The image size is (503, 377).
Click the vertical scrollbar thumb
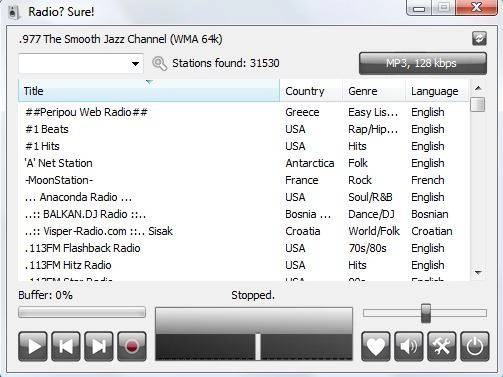point(478,104)
